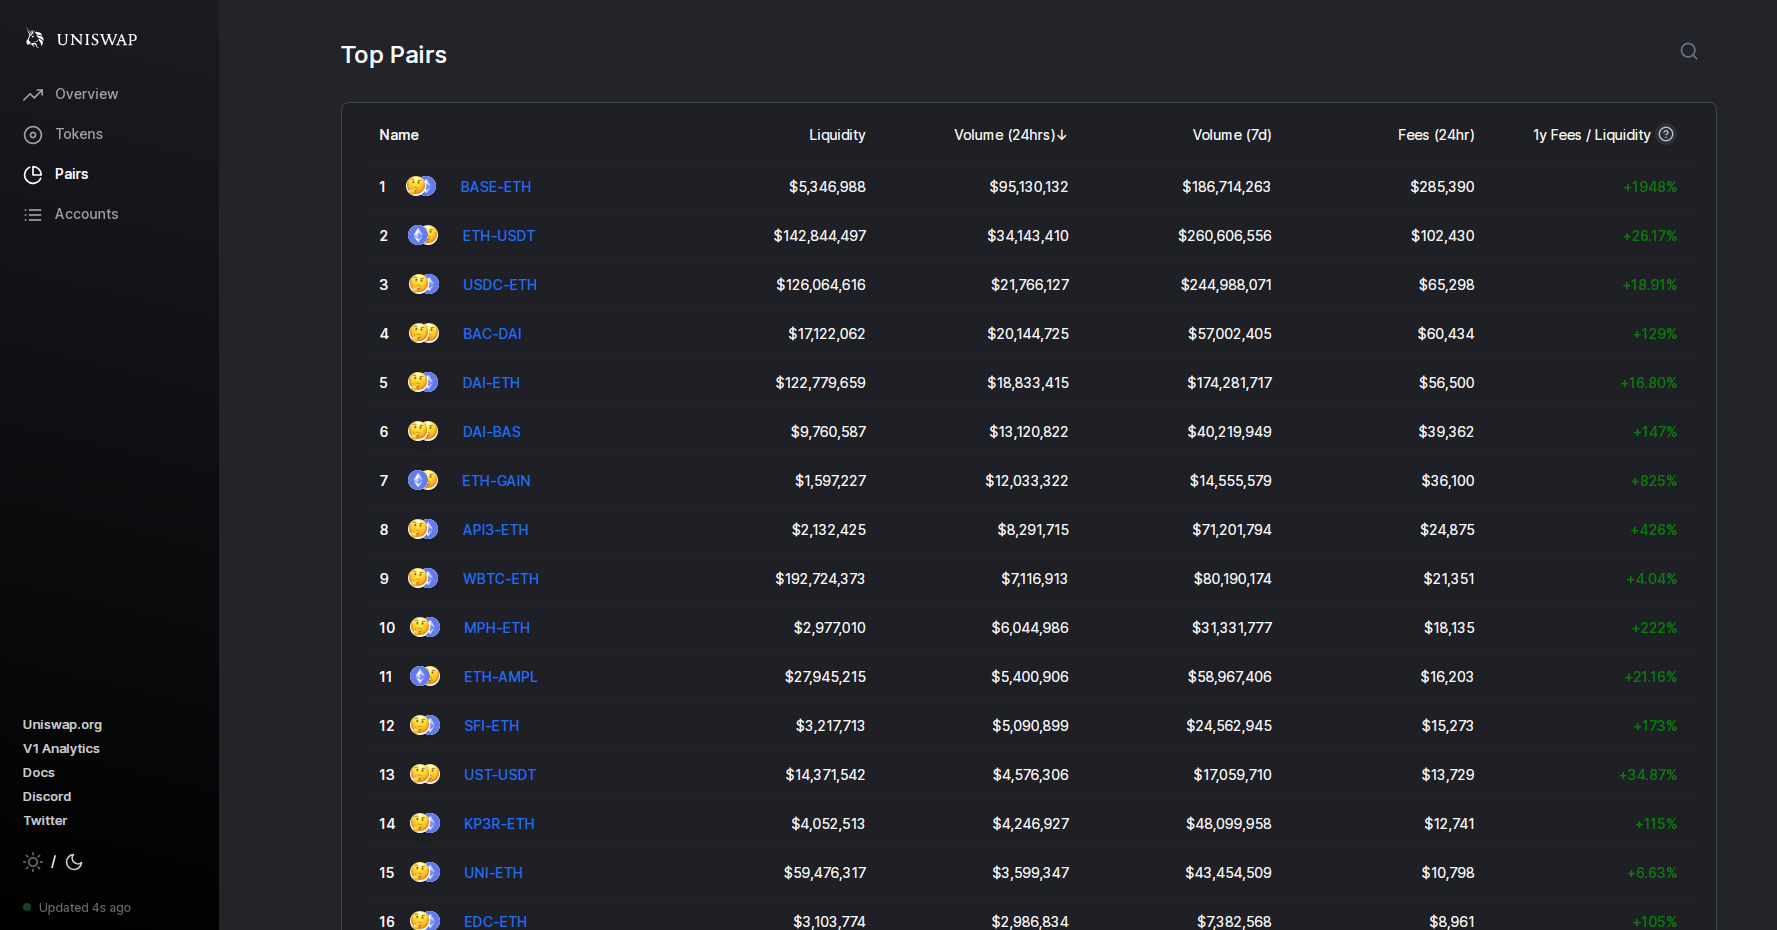Sort by Volume (7d) header
Image resolution: width=1777 pixels, height=930 pixels.
click(1232, 135)
